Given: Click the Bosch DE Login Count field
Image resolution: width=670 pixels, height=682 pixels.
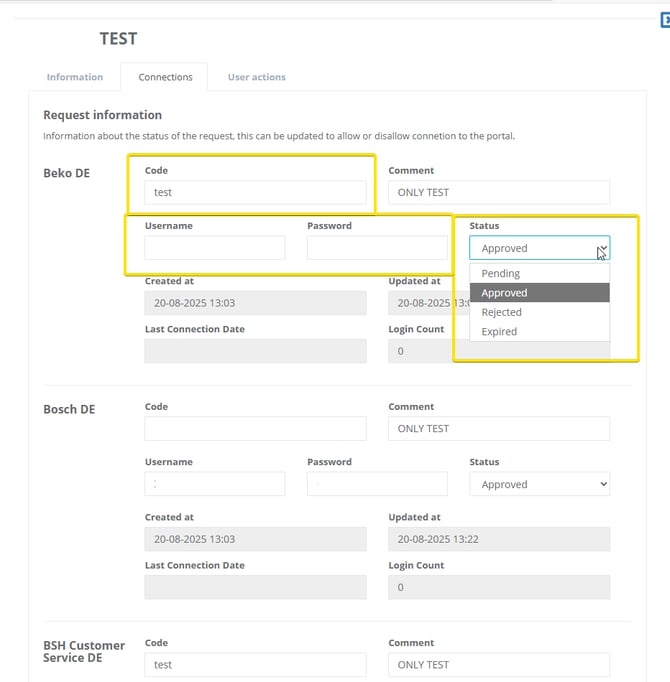Looking at the screenshot, I should pyautogui.click(x=498, y=587).
